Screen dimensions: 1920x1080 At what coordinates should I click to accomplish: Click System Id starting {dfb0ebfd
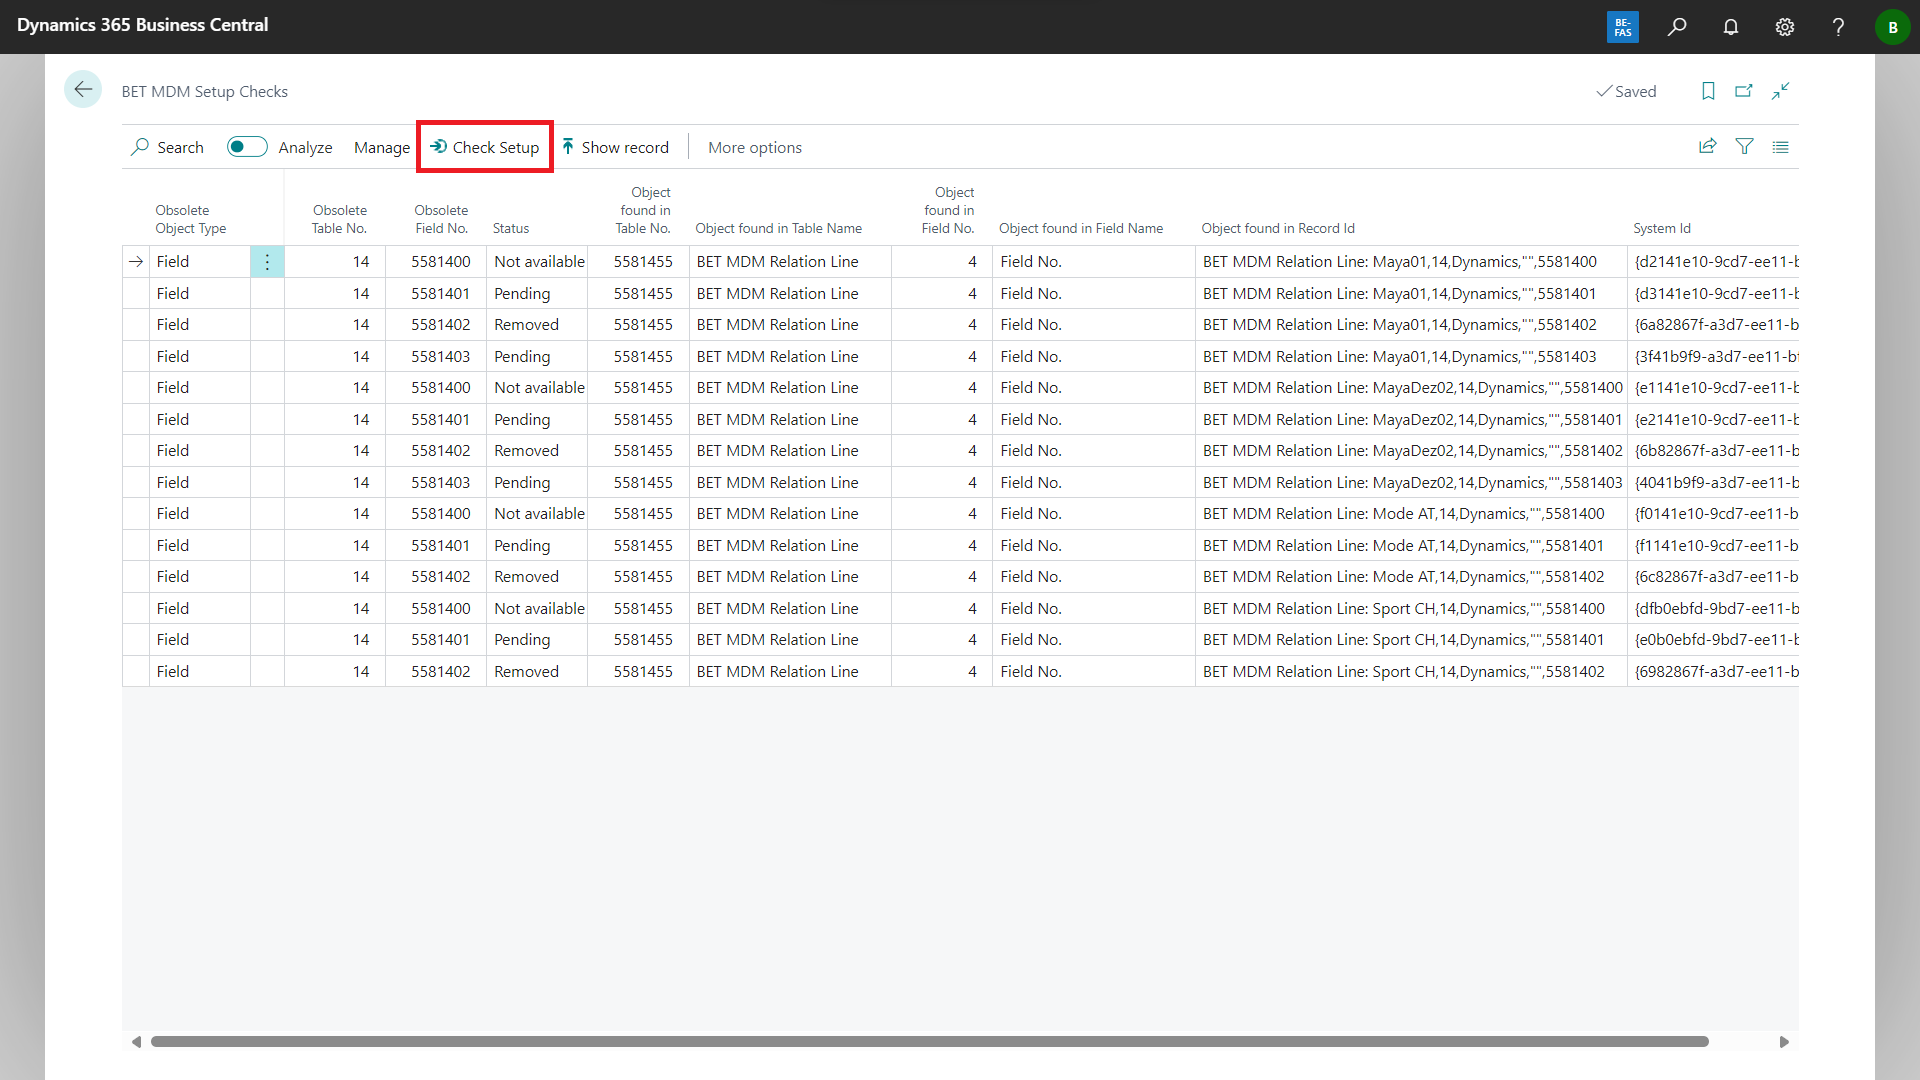(1714, 609)
